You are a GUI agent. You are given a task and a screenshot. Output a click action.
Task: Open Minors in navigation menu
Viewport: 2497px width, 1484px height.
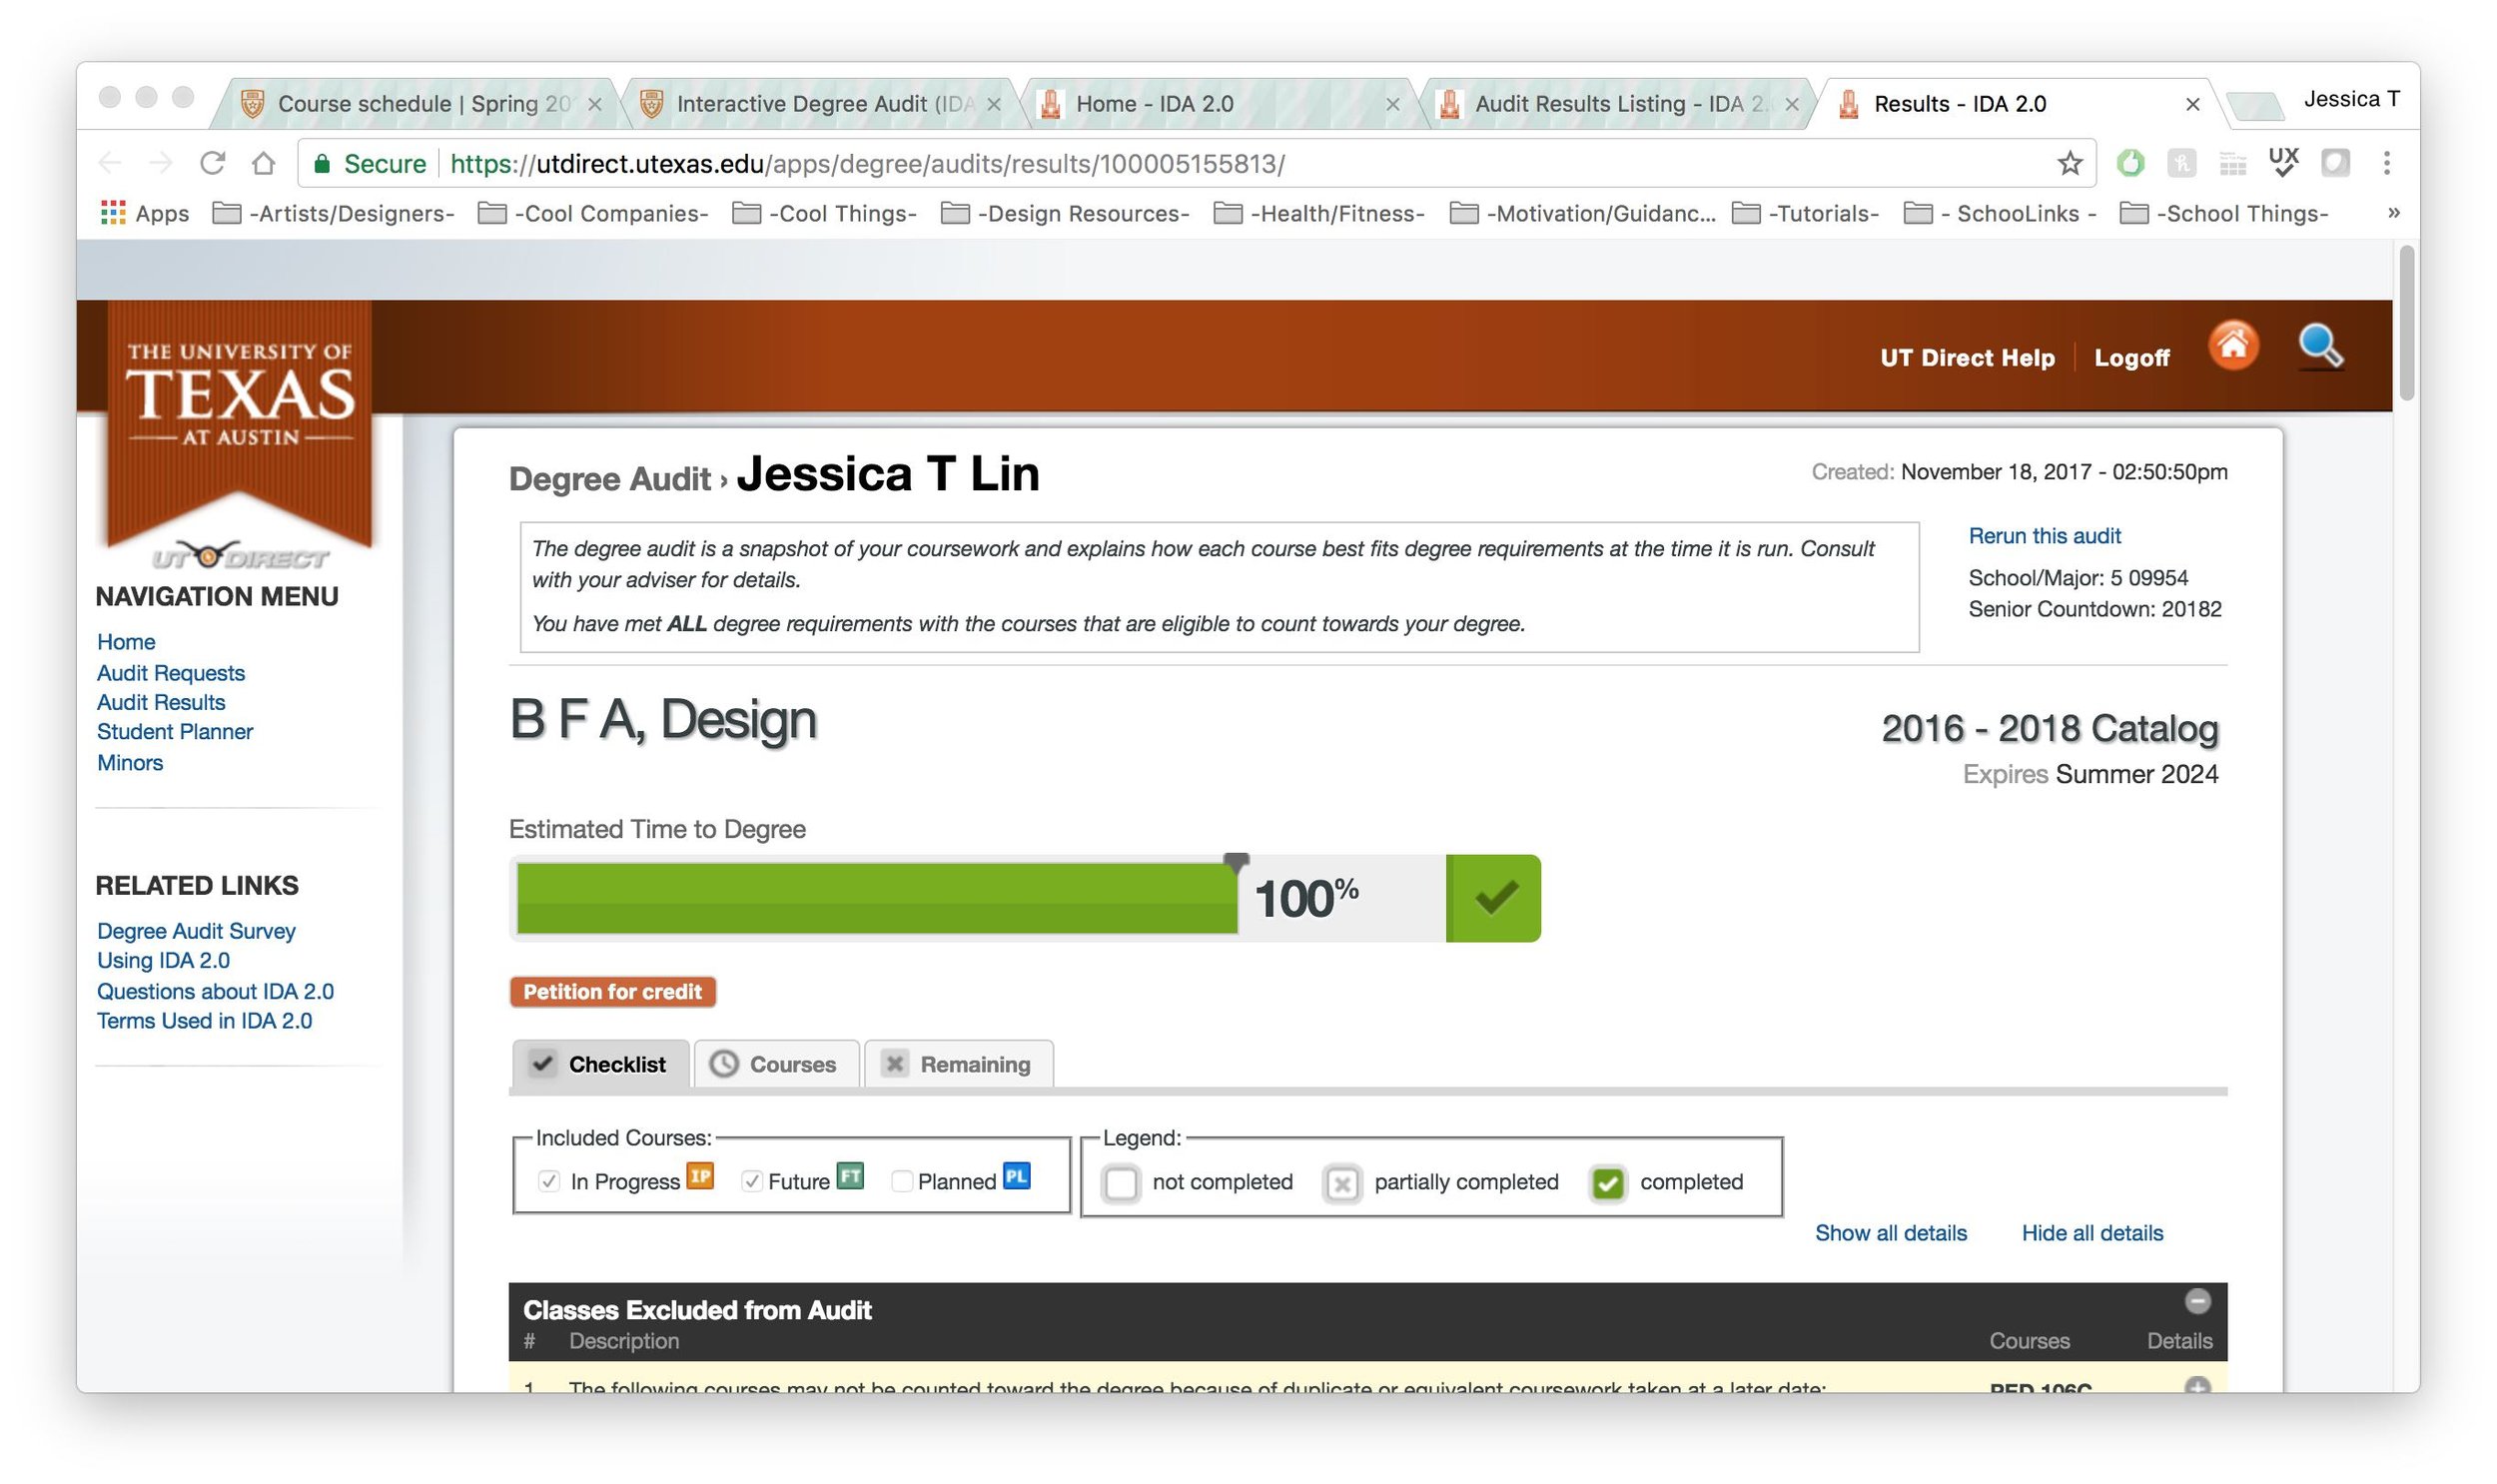[130, 763]
